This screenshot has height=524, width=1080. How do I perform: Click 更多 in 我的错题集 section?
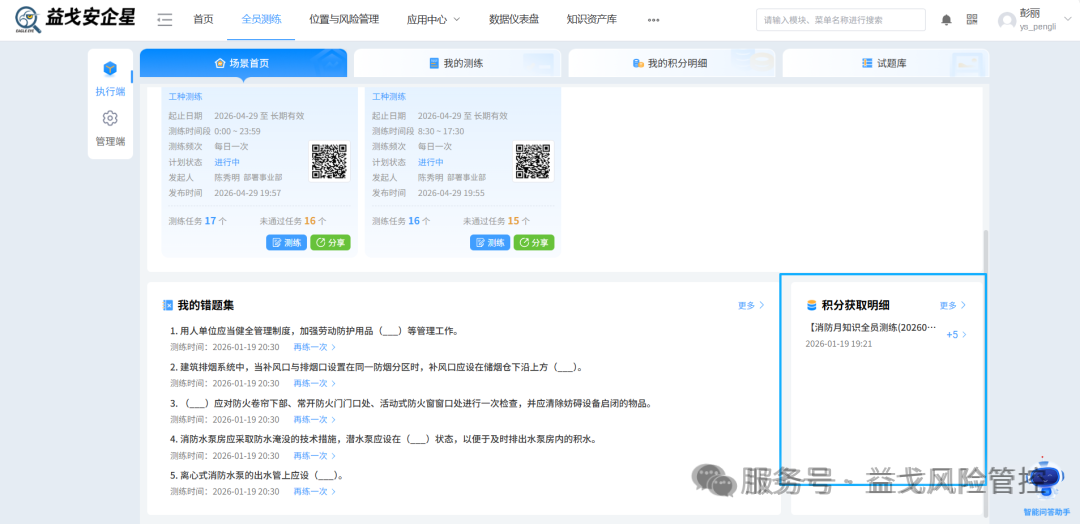[x=751, y=305]
